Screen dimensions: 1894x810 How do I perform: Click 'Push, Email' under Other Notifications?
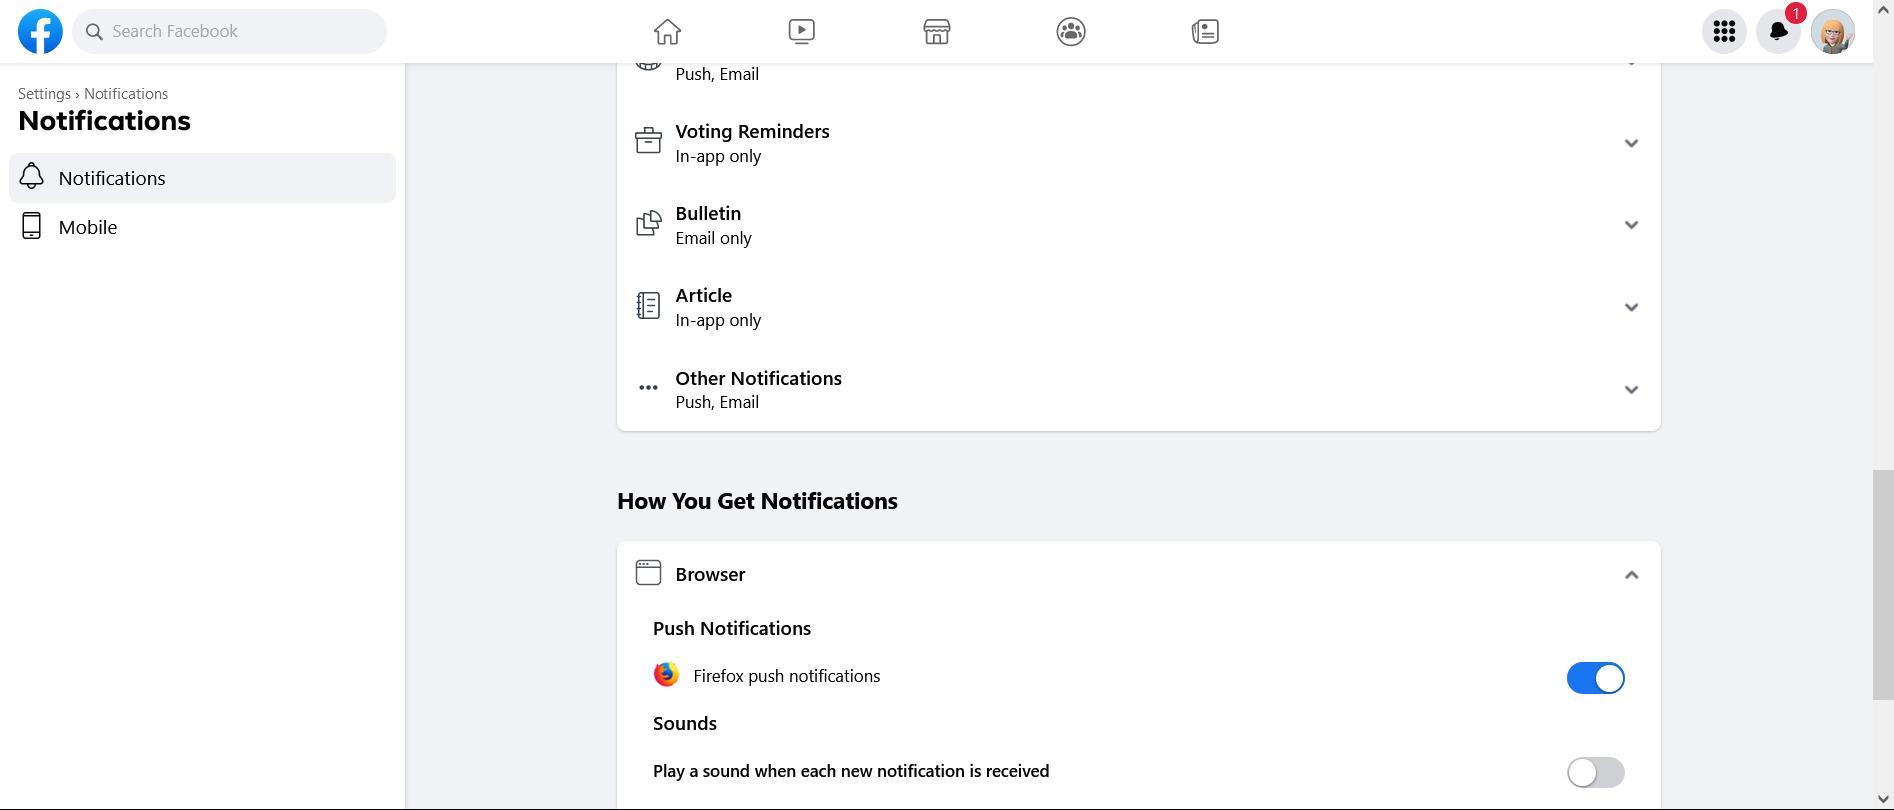717,402
